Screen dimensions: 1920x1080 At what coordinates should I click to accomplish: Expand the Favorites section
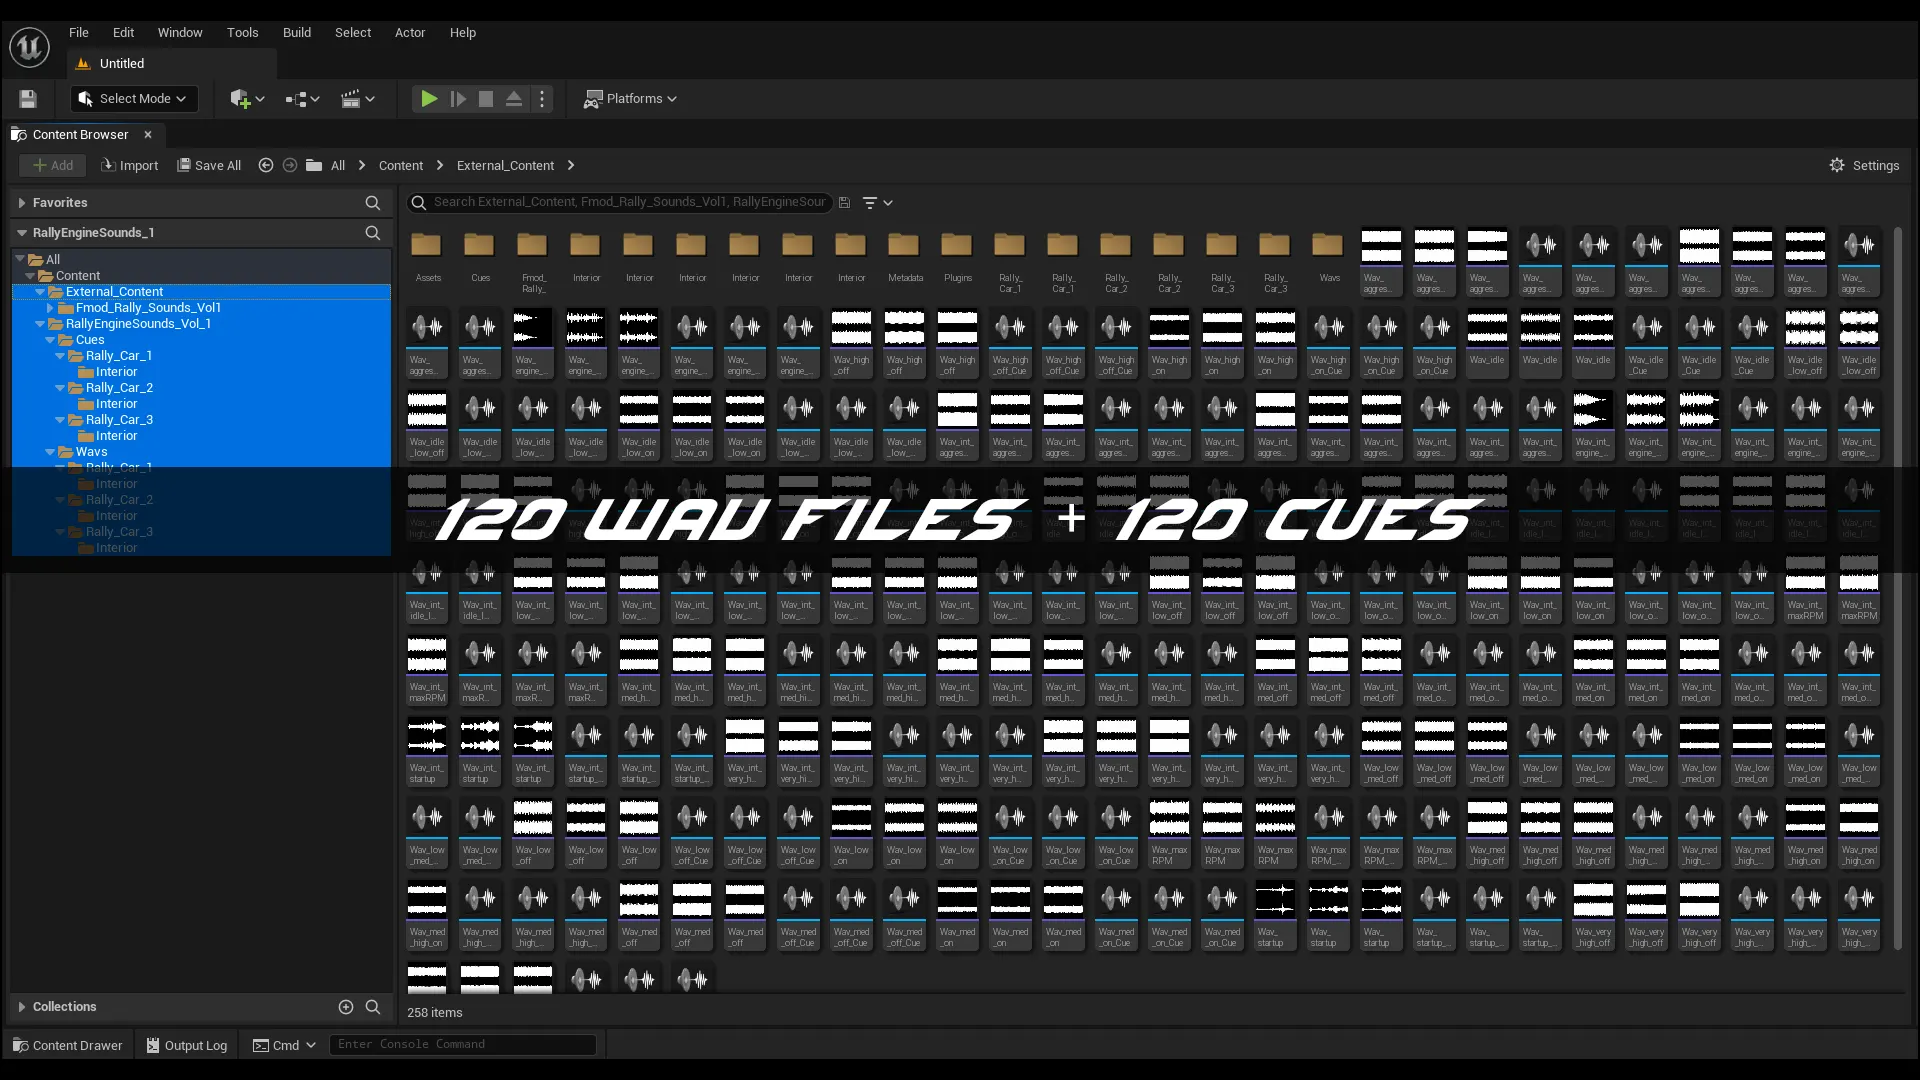[x=22, y=203]
